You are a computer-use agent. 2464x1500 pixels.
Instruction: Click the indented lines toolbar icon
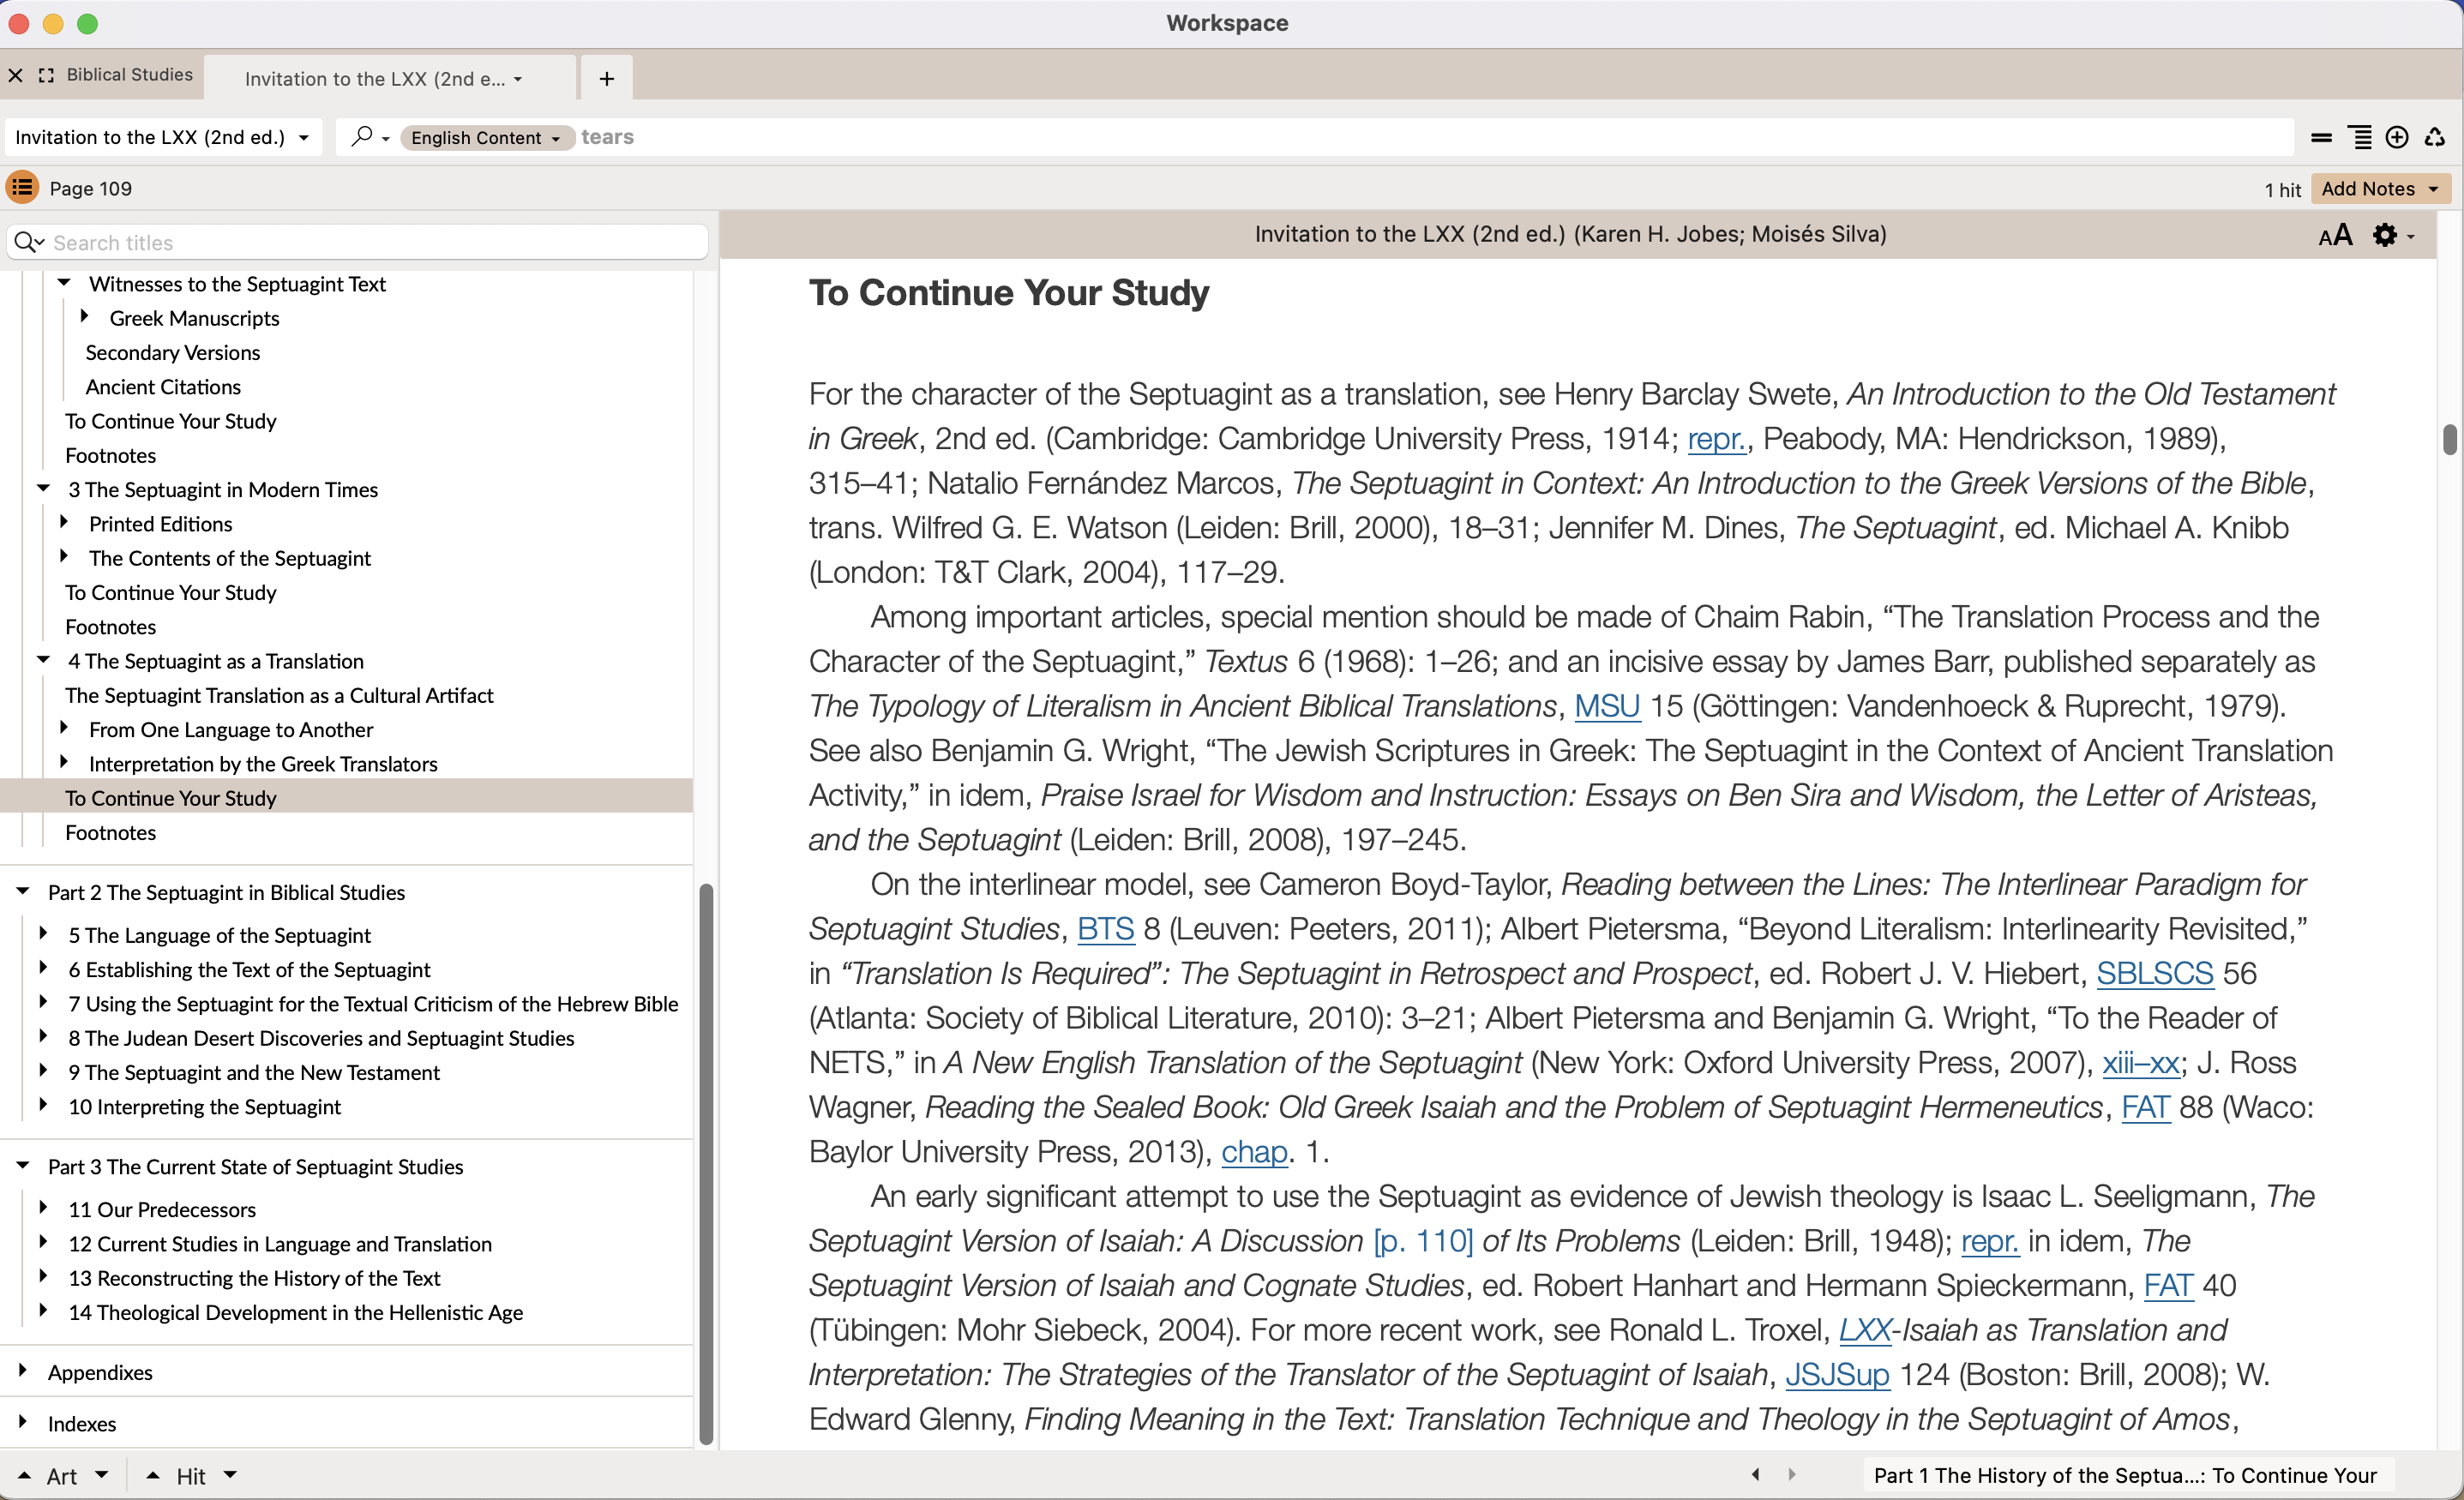click(x=2359, y=137)
